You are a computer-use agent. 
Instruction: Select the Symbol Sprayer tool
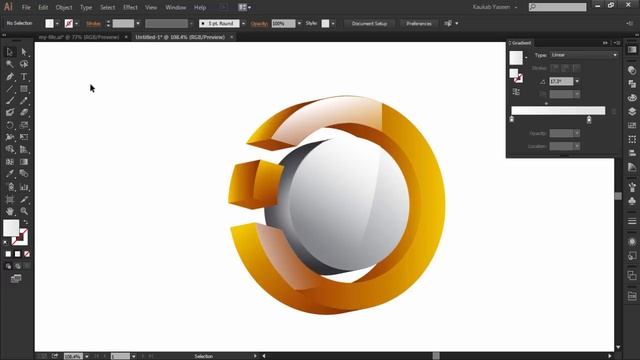pos(10,187)
